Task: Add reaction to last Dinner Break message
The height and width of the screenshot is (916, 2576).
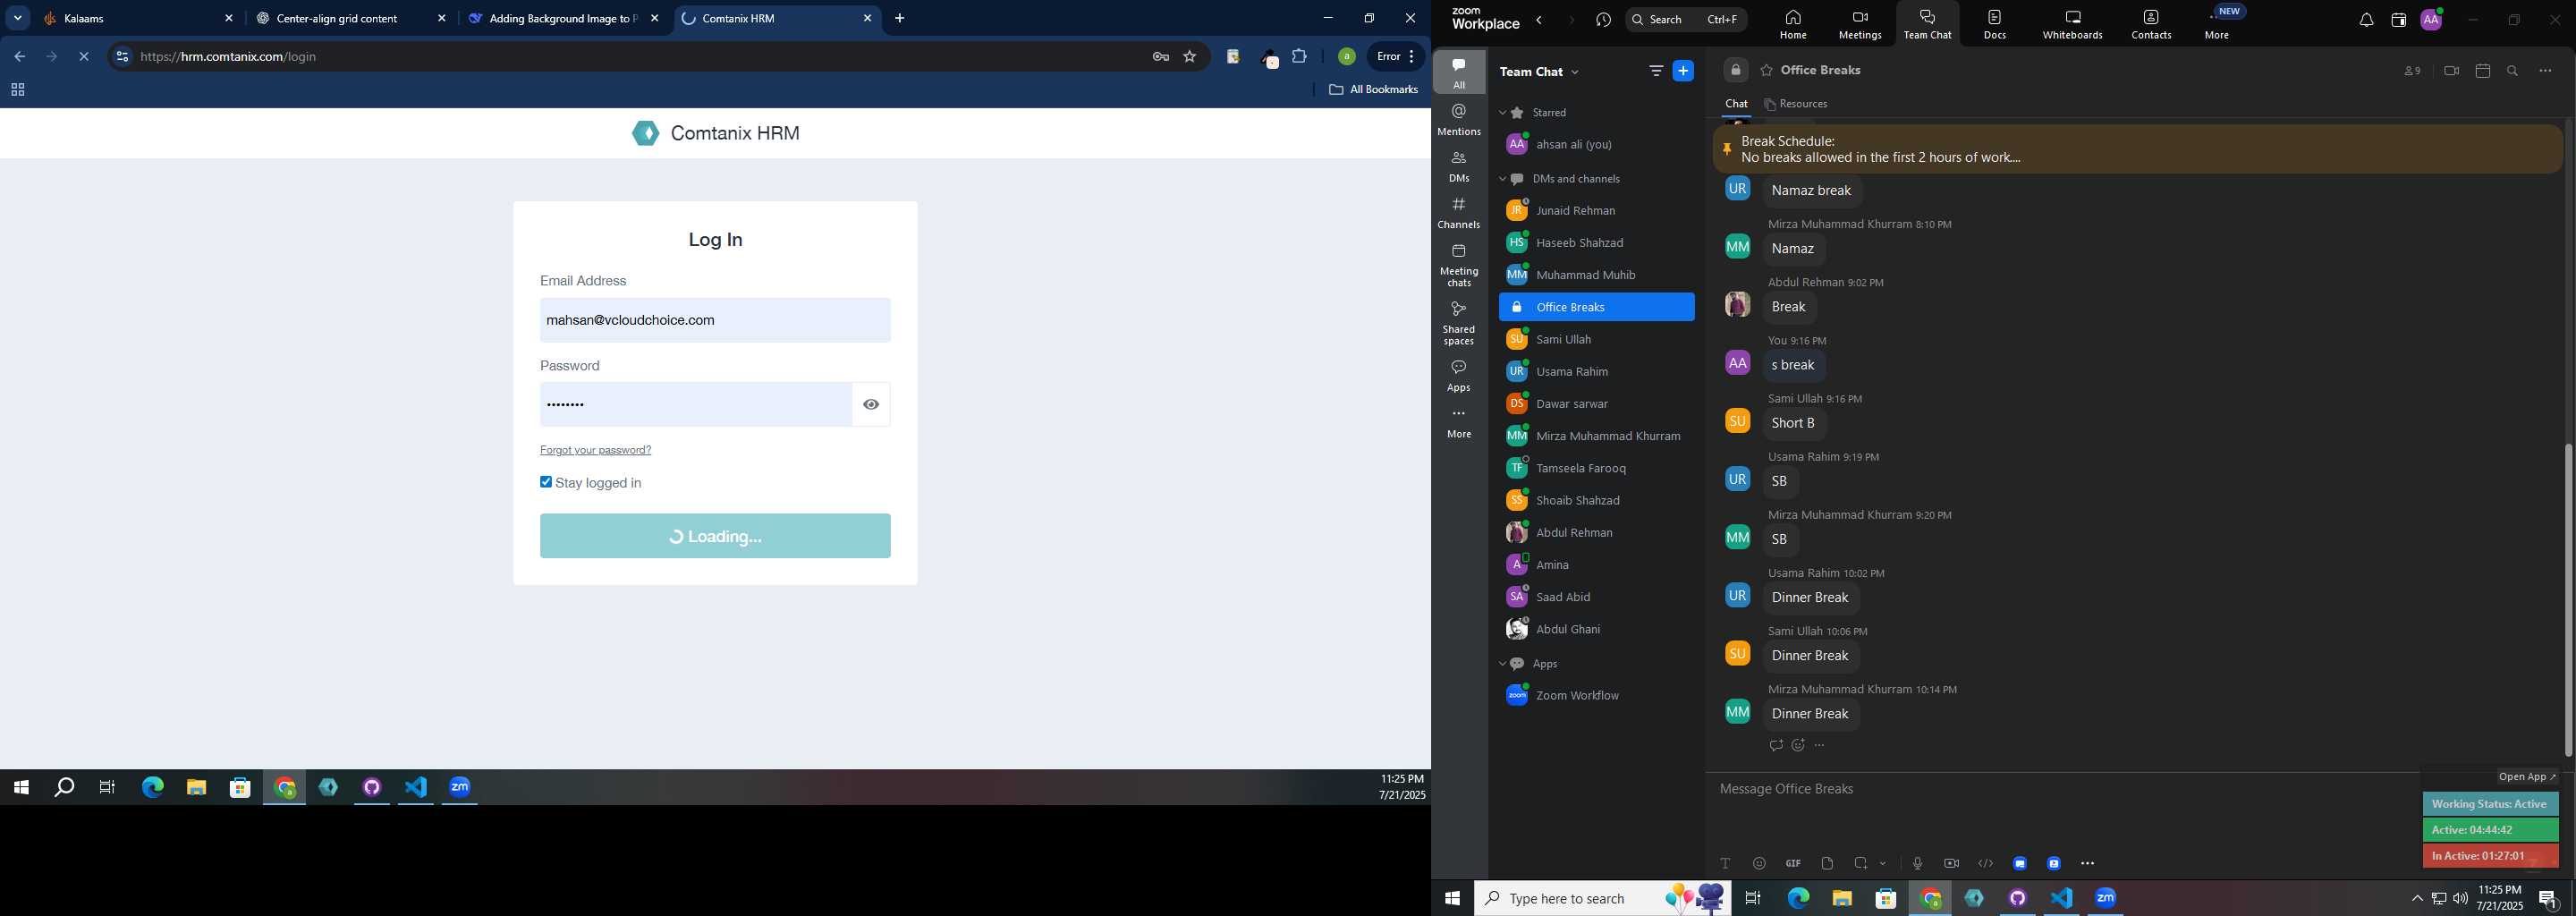Action: (1798, 746)
